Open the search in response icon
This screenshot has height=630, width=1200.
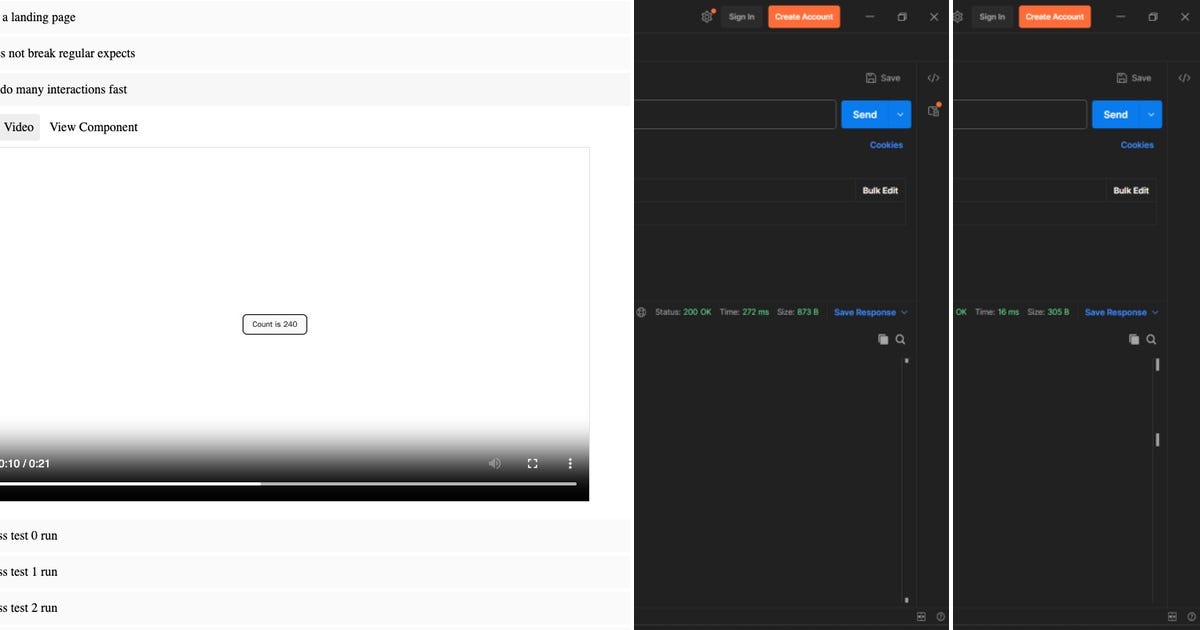[x=901, y=339]
